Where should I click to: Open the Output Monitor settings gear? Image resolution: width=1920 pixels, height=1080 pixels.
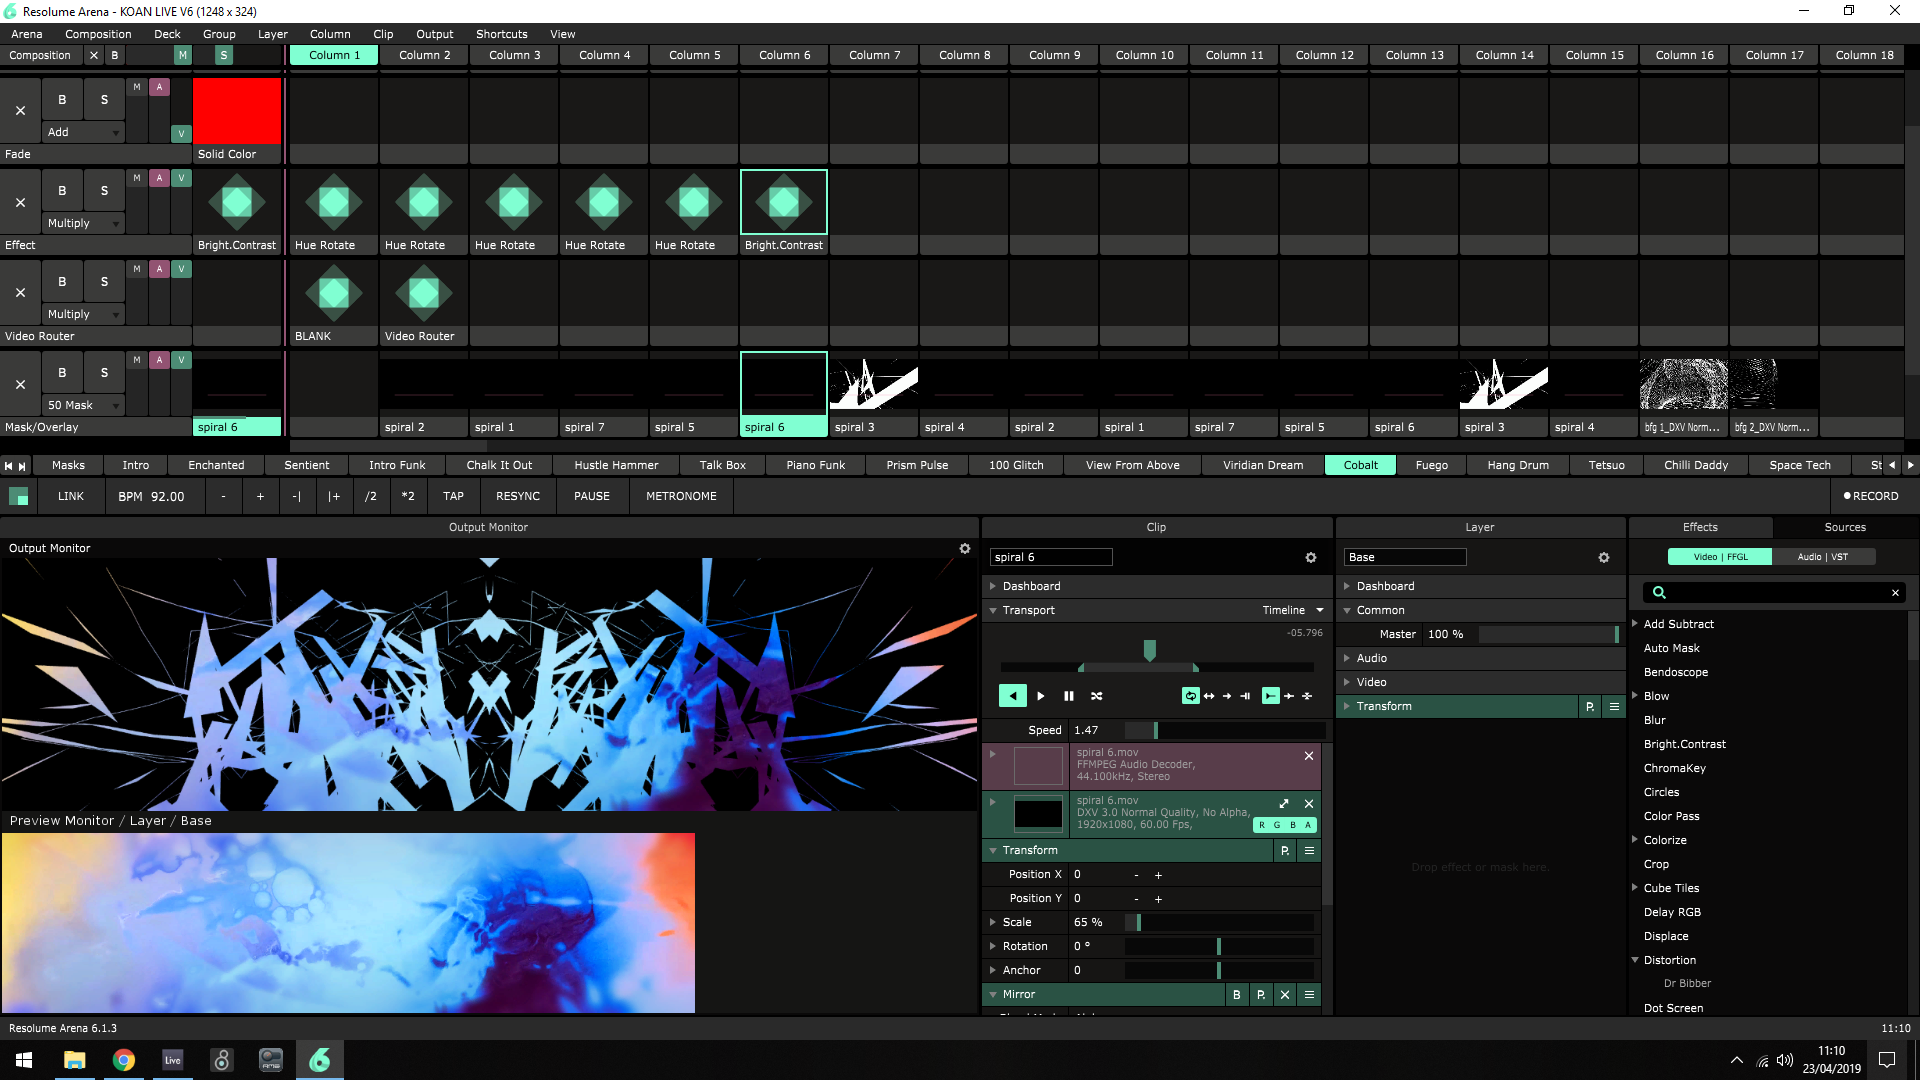pos(965,549)
